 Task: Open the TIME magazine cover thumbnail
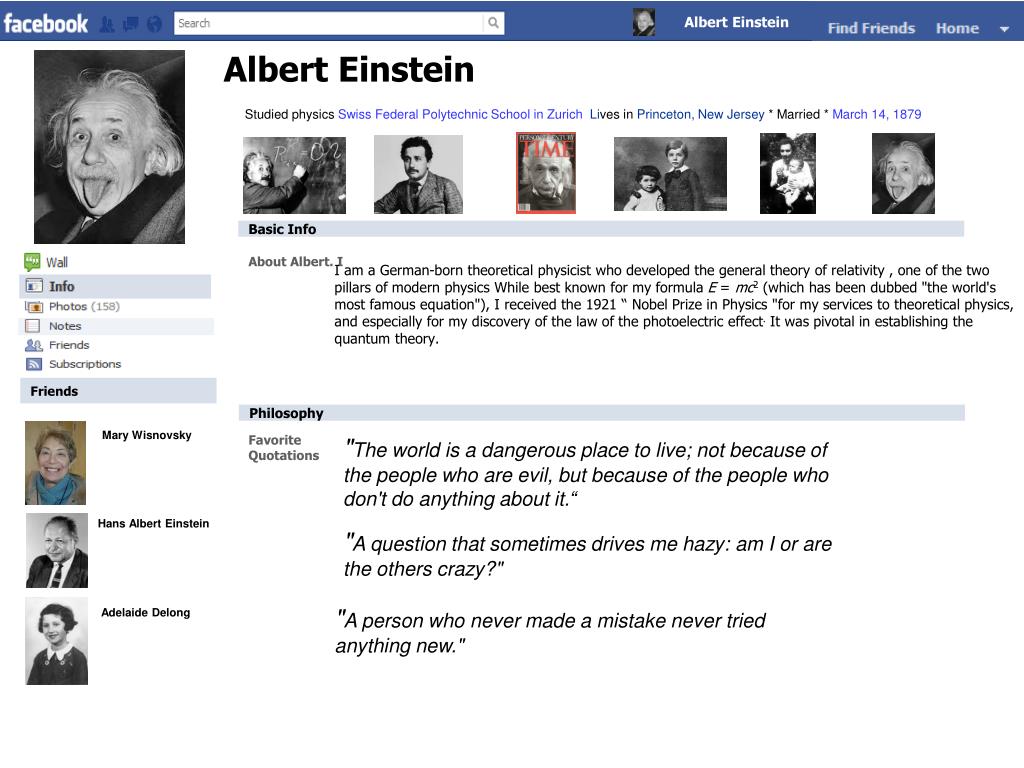(546, 173)
